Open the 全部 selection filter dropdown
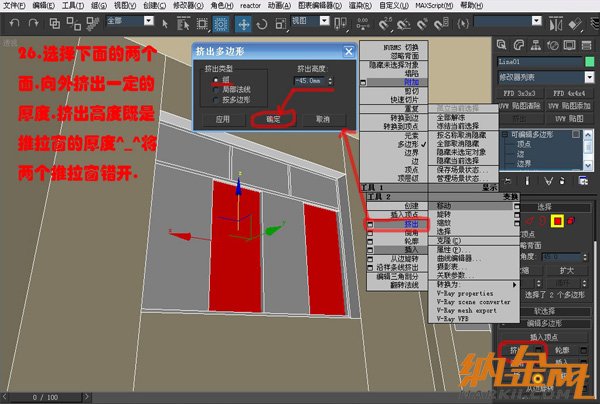 click(148, 21)
